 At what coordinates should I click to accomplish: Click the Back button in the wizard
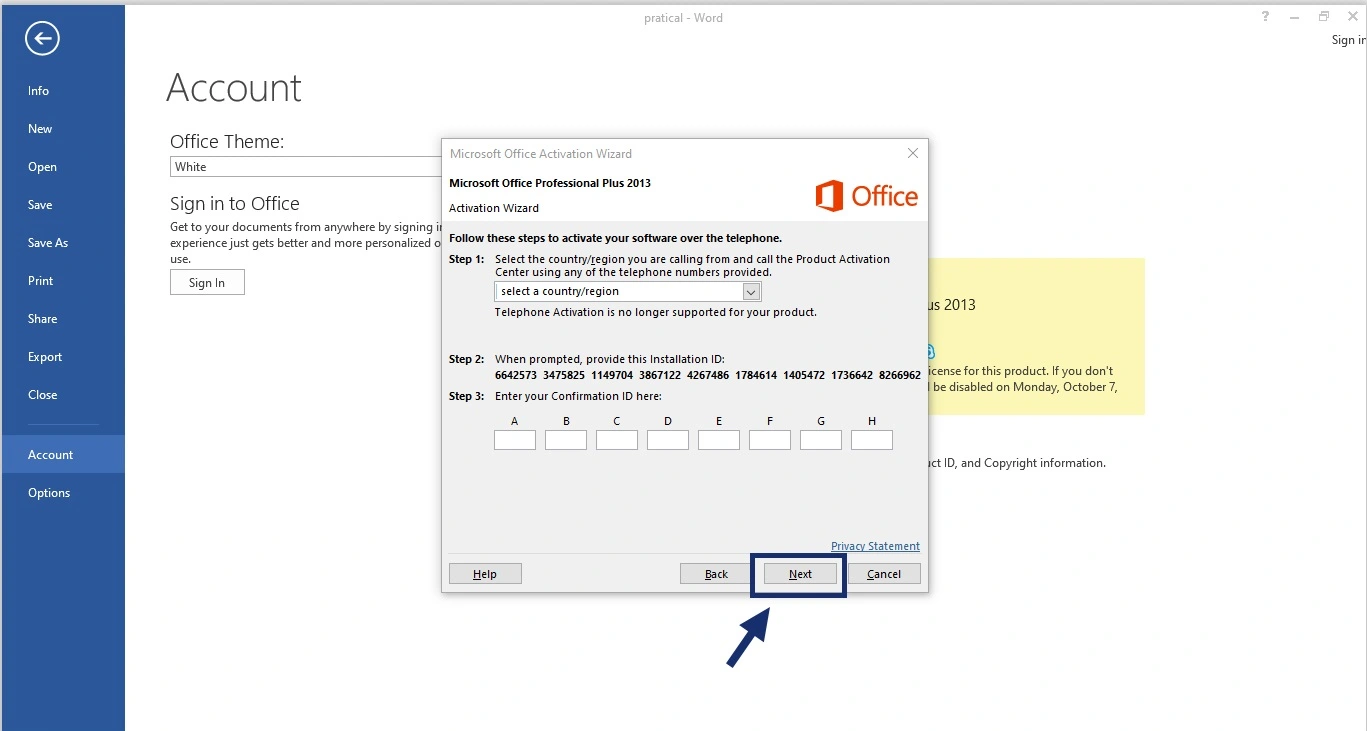pyautogui.click(x=717, y=574)
